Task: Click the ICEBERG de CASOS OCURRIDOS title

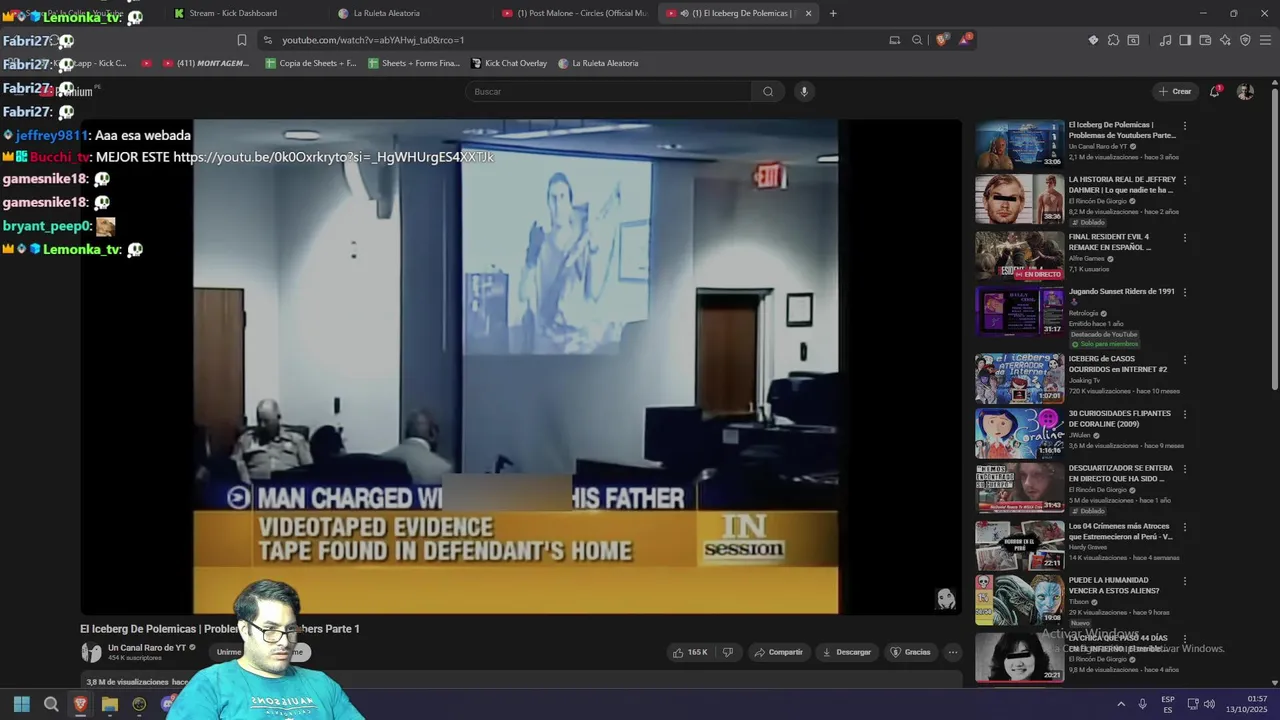Action: coord(1118,364)
